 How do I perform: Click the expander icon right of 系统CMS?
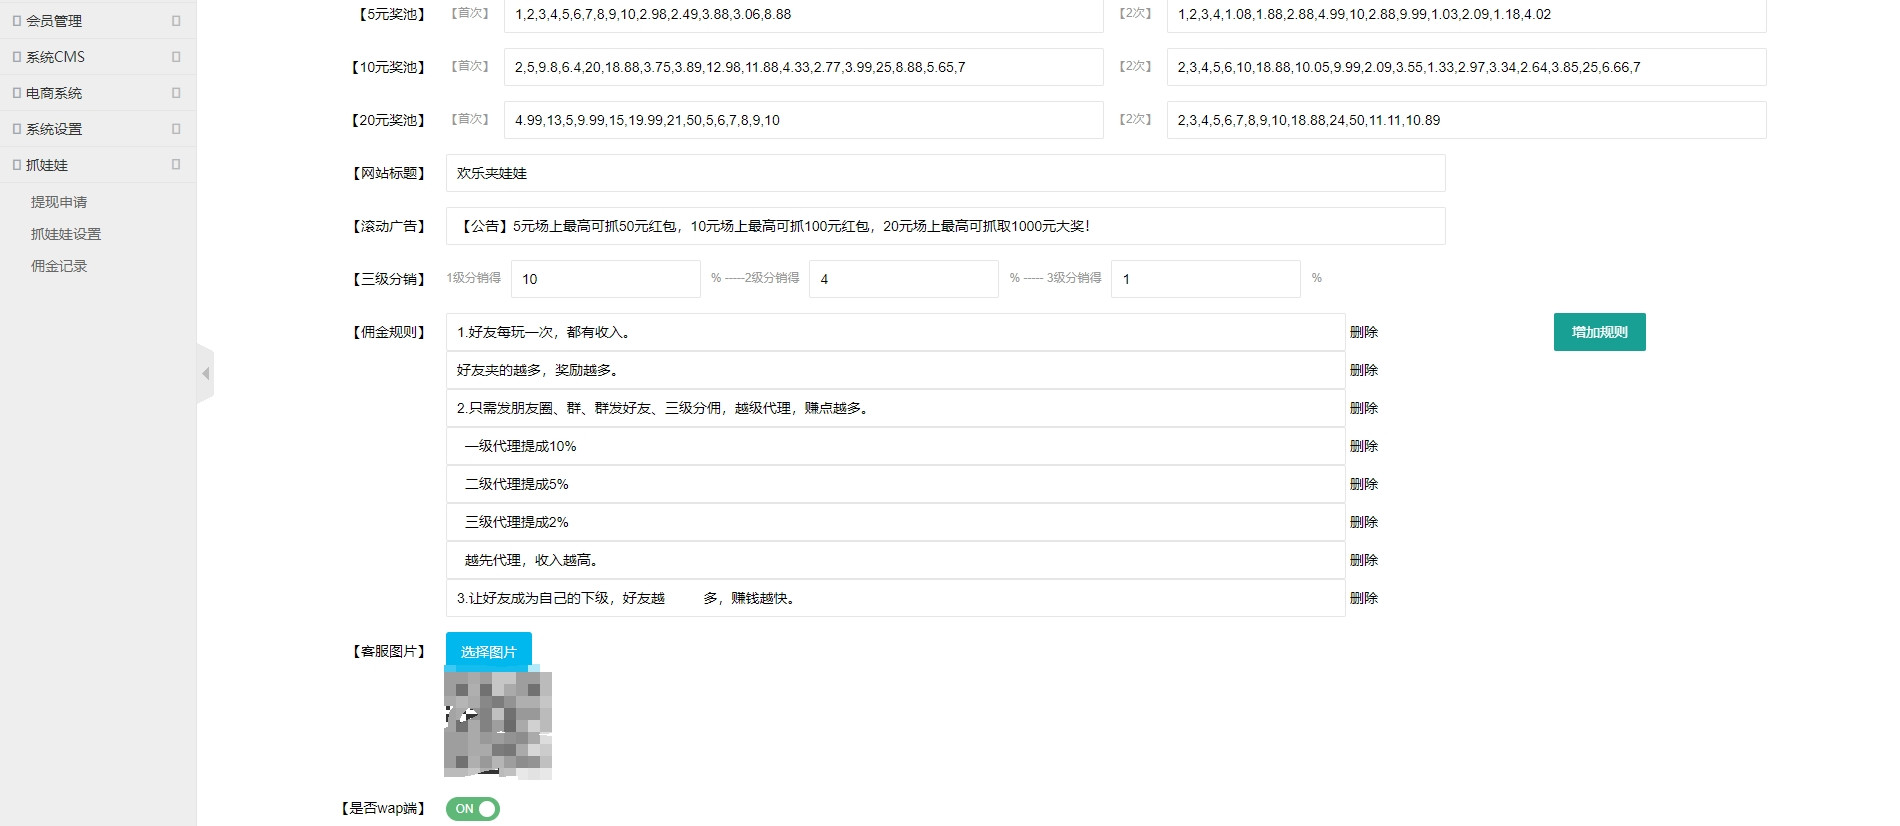176,57
